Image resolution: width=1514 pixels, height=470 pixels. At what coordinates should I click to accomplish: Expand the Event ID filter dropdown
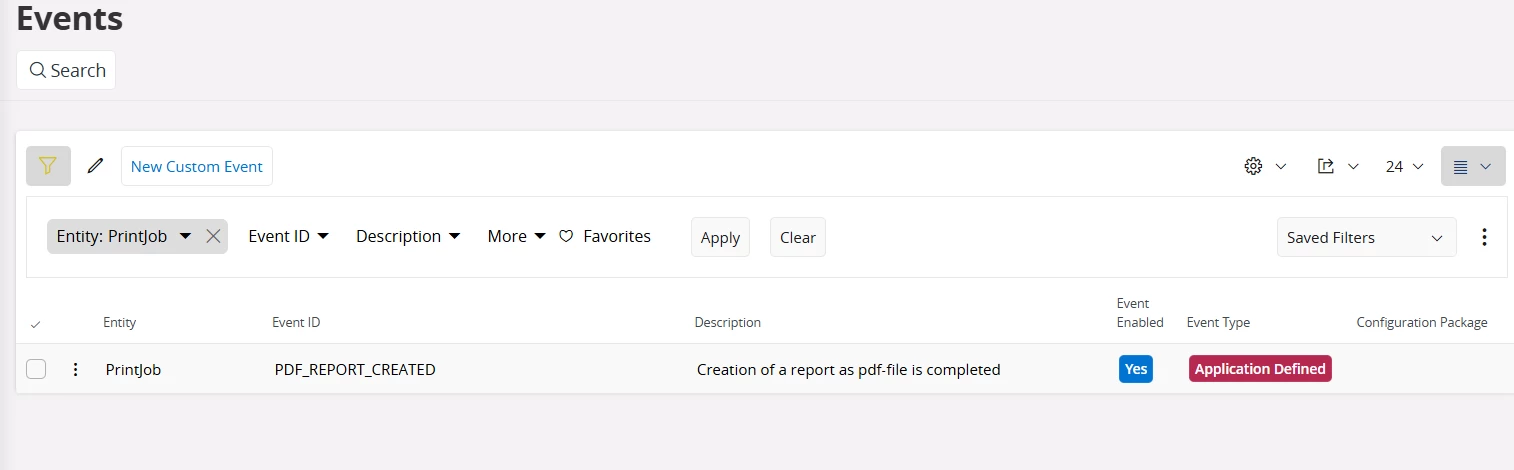tap(288, 237)
